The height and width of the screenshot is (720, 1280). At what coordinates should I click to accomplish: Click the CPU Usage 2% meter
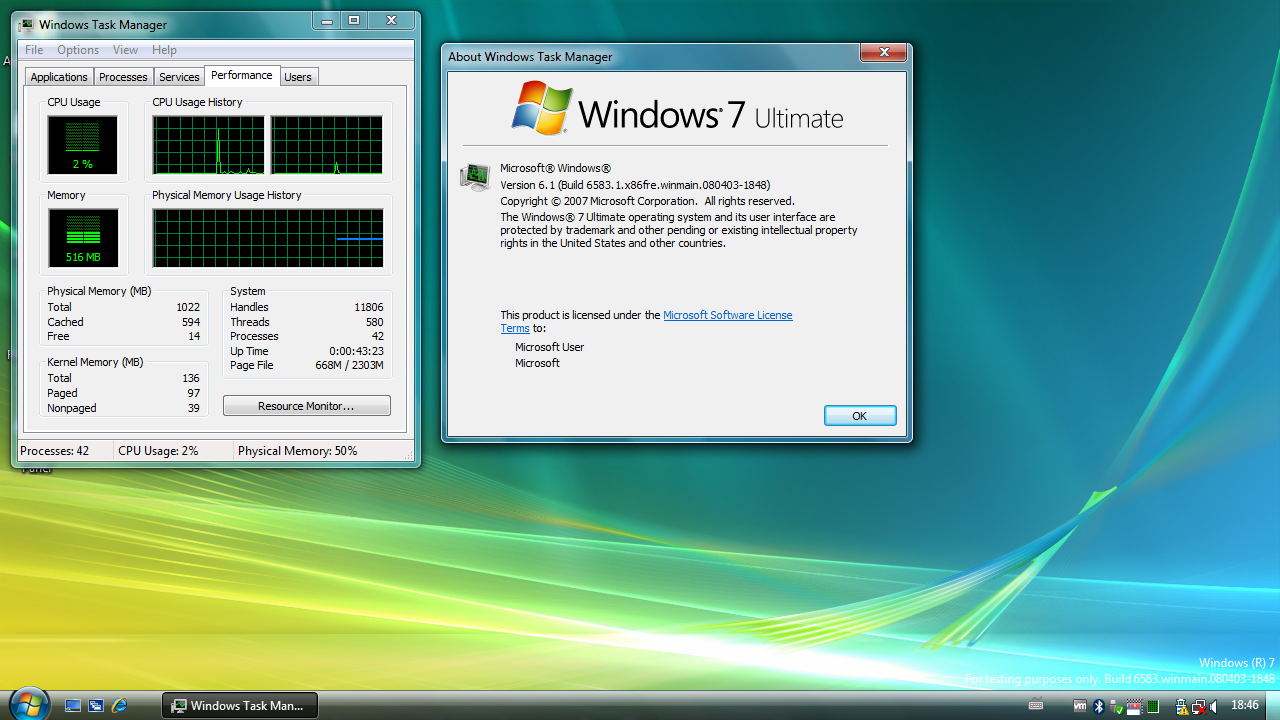(82, 145)
